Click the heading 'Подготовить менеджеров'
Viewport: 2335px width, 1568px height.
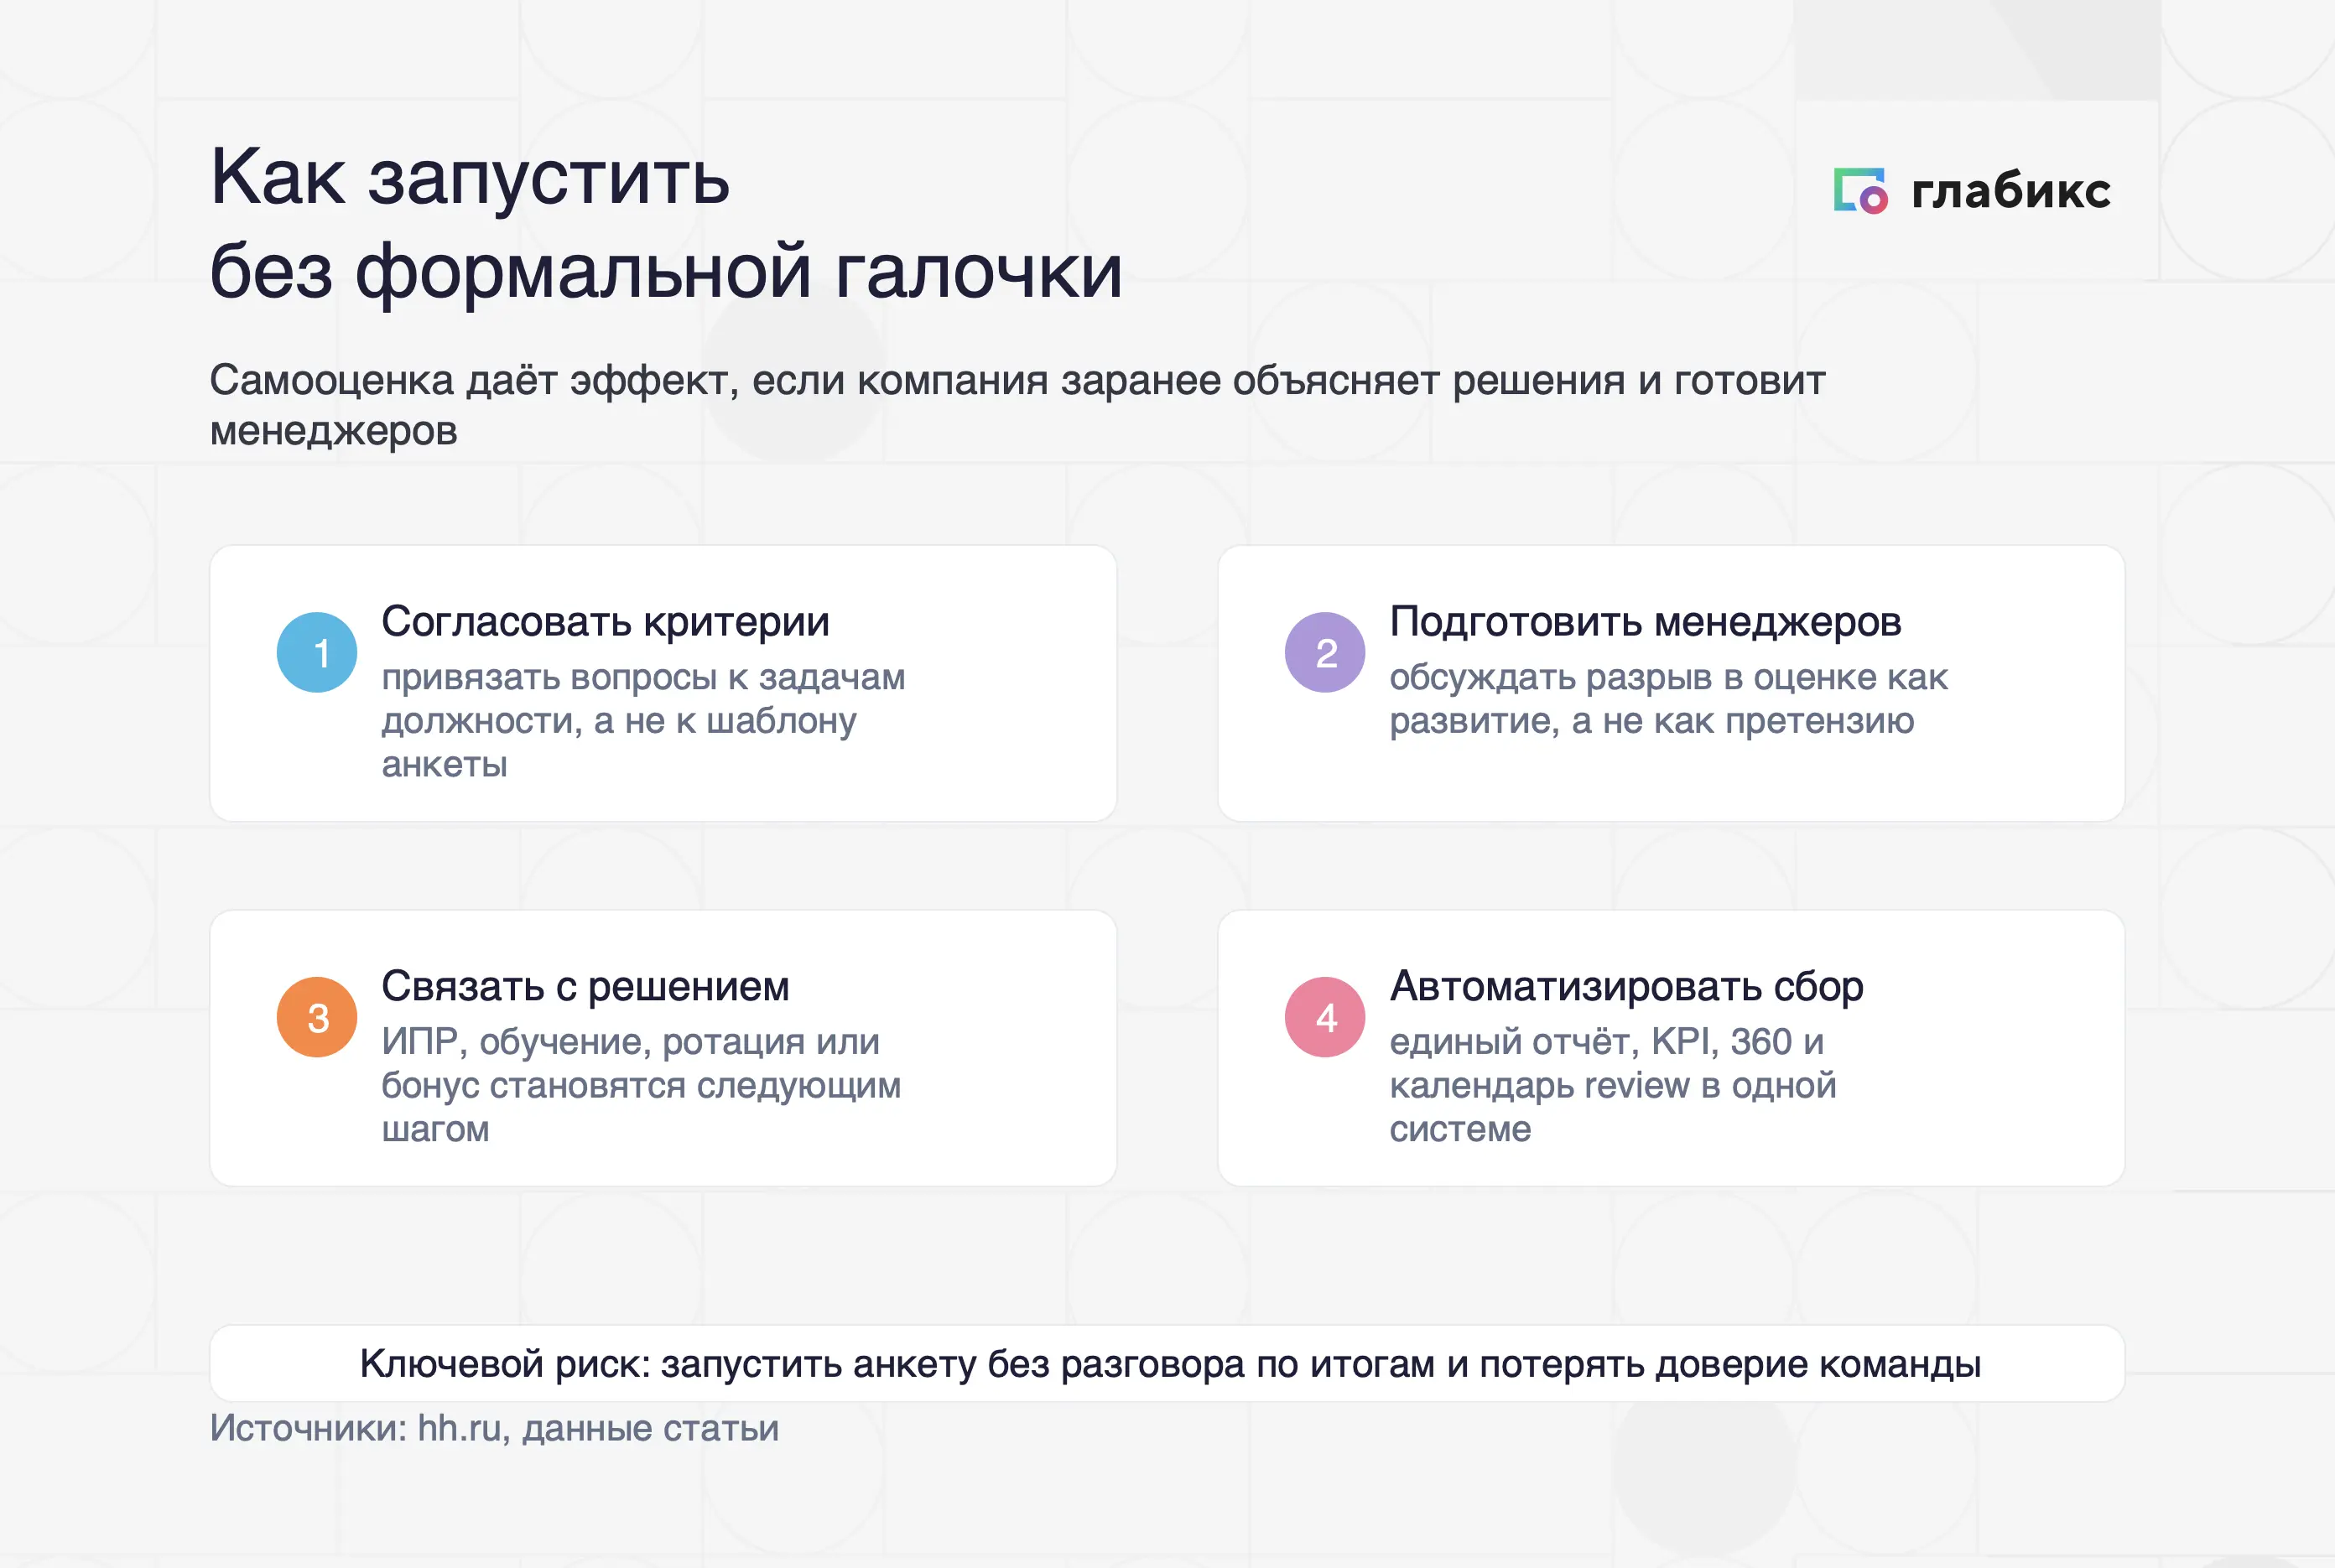(x=1645, y=622)
